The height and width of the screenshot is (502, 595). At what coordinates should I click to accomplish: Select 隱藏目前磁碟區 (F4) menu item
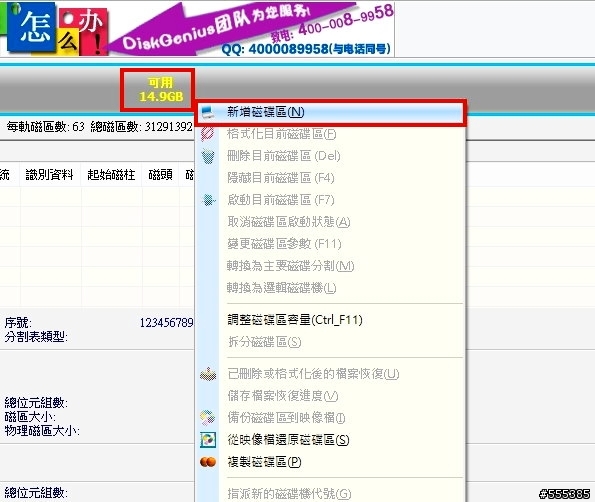[280, 178]
